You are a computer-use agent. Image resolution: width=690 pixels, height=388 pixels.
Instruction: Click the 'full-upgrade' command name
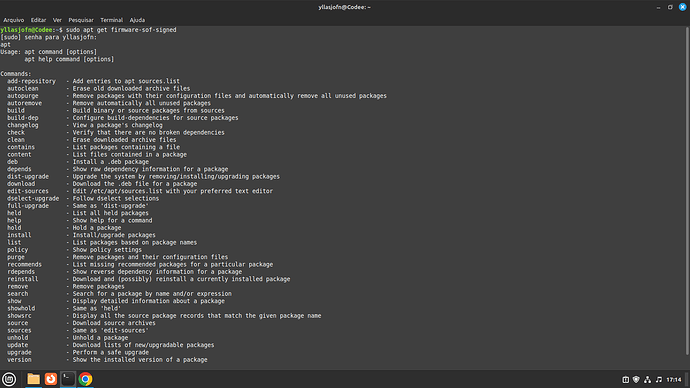(x=28, y=206)
